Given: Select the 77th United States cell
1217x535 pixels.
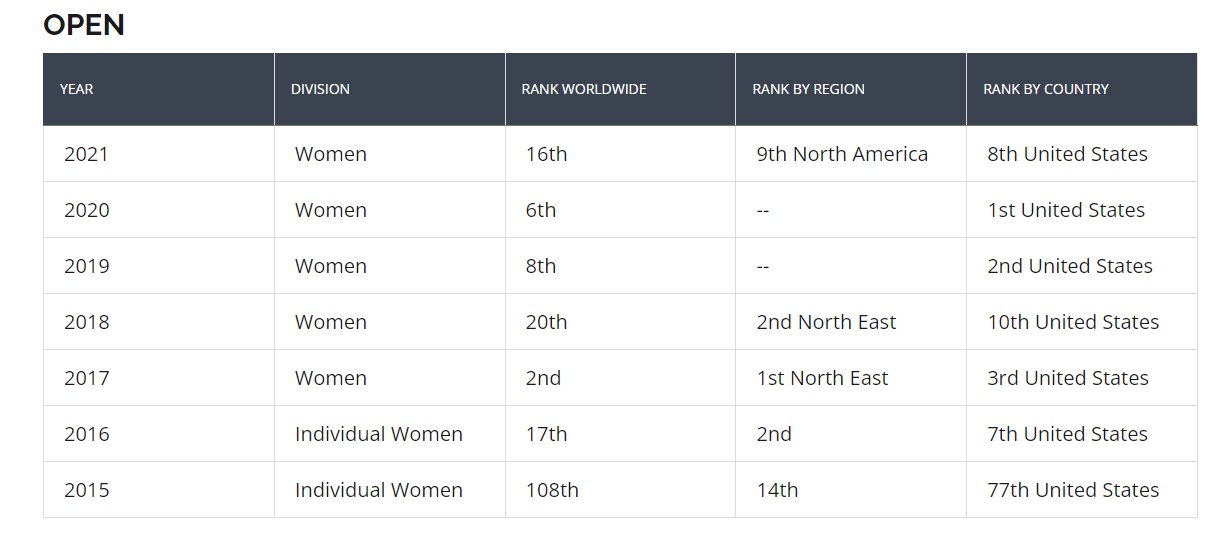Looking at the screenshot, I should tap(1073, 490).
